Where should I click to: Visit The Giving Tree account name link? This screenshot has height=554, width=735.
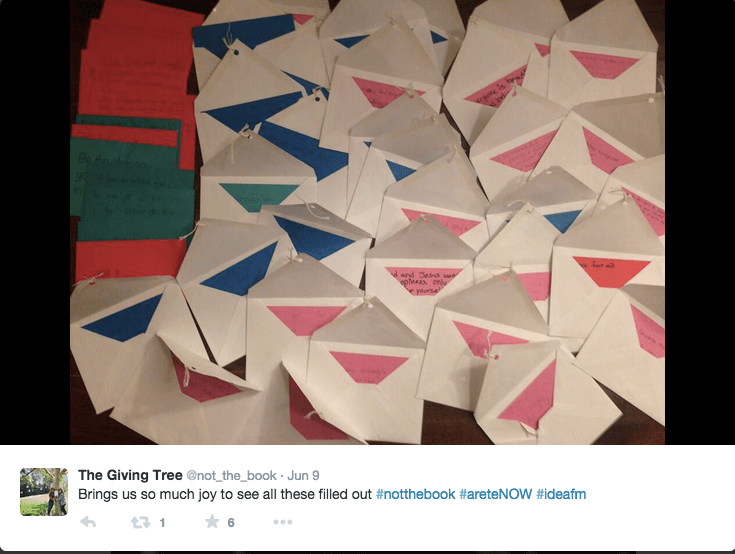click(130, 475)
